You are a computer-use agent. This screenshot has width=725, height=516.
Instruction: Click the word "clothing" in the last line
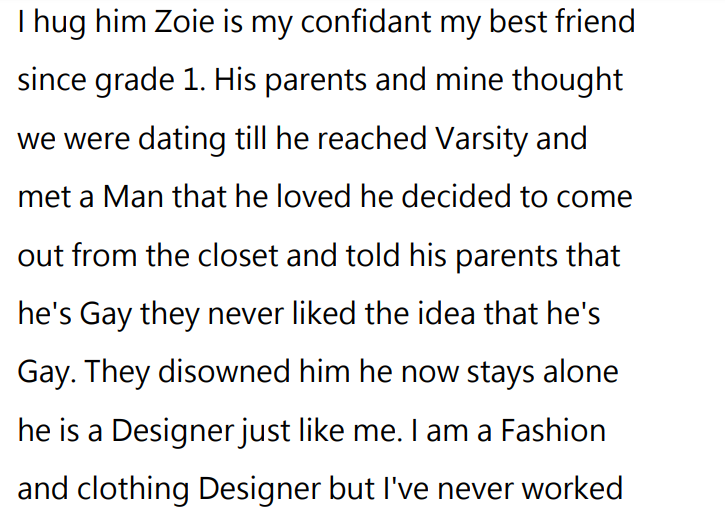click(136, 489)
